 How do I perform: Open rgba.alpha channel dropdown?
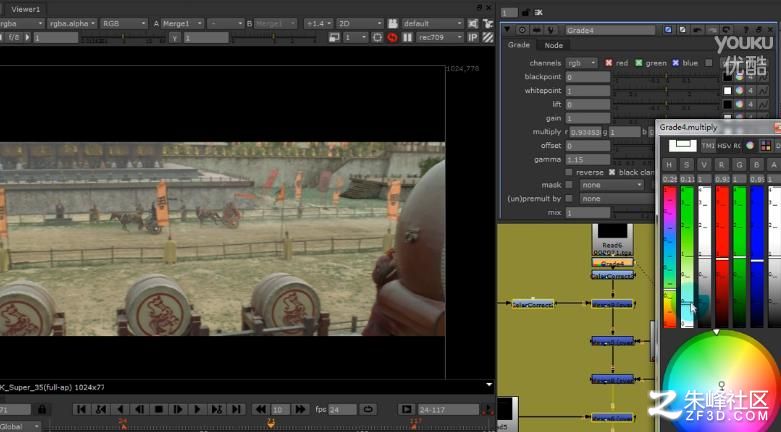click(72, 23)
